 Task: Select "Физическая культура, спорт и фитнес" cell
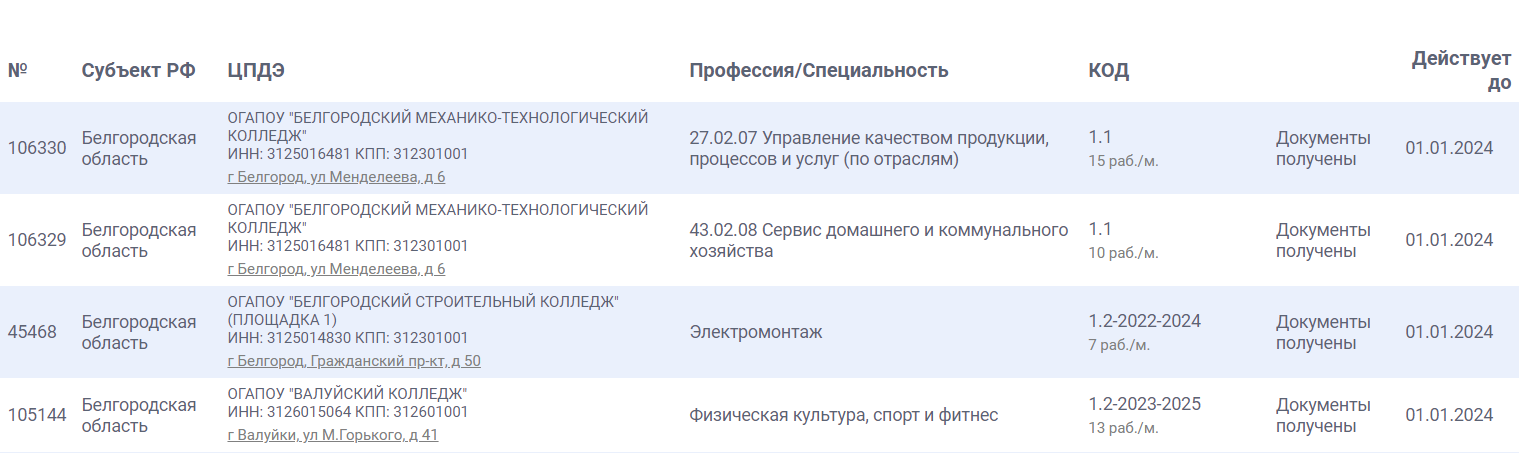843,415
